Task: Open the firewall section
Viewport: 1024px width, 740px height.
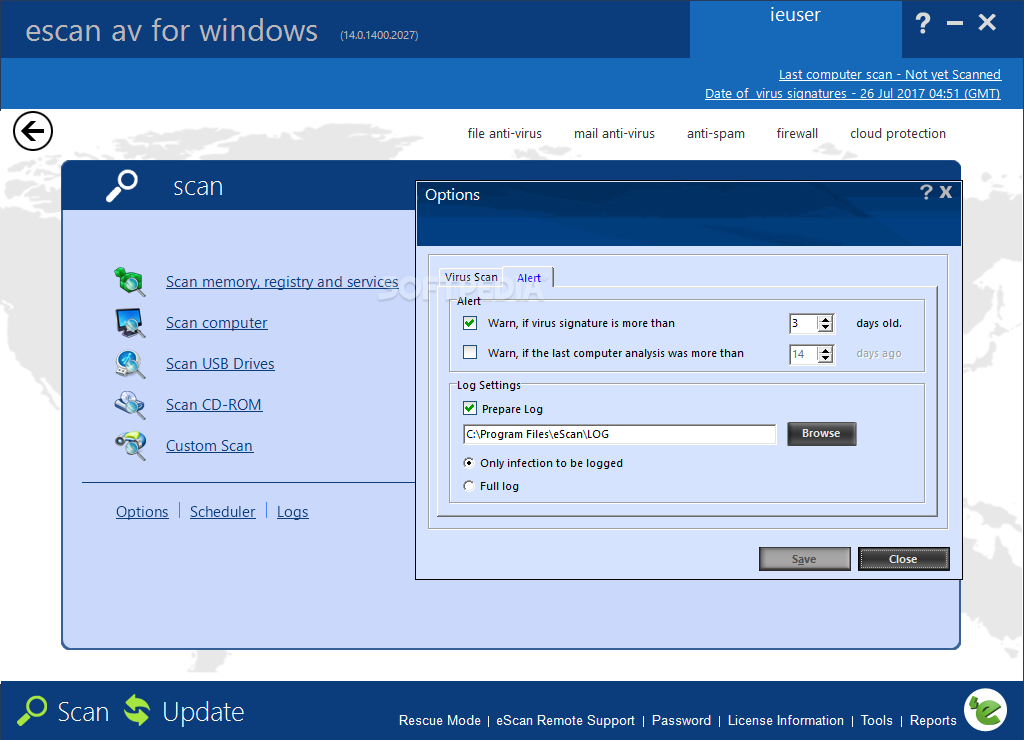Action: tap(797, 133)
